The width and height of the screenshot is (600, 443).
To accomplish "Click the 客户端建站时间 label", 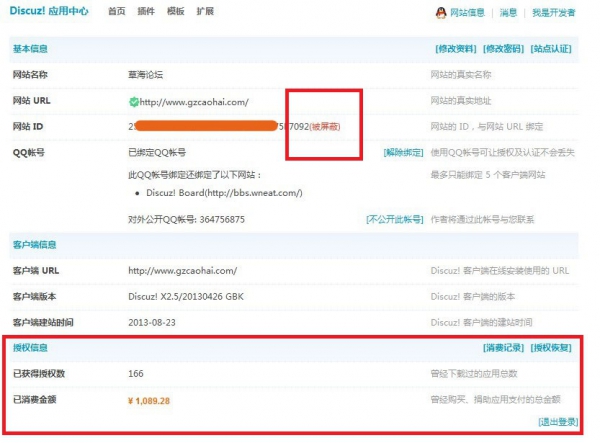I will (x=43, y=322).
